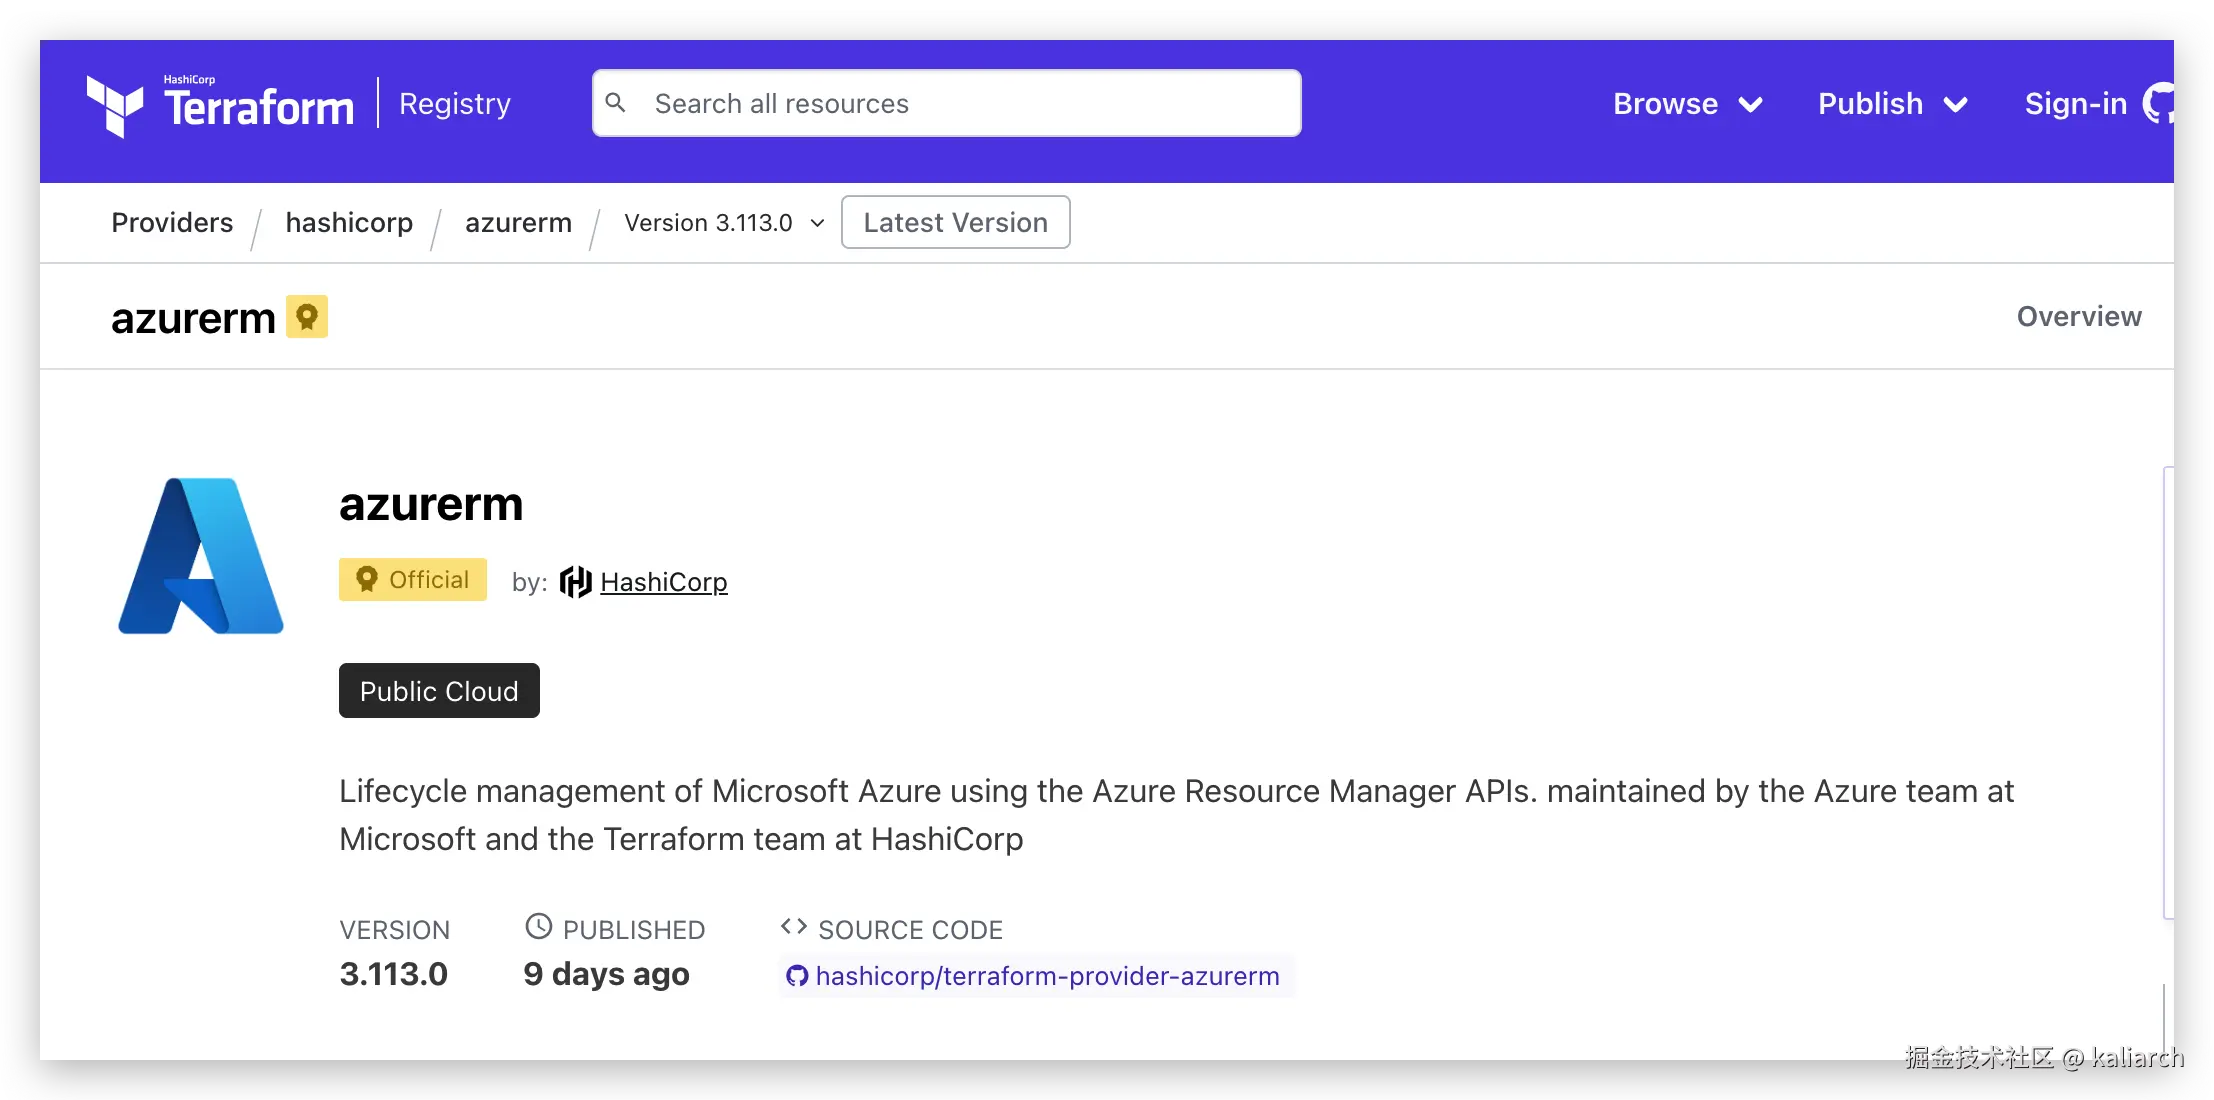Click the Terraform logo icon
Screen dimensions: 2214x1100
pos(115,105)
